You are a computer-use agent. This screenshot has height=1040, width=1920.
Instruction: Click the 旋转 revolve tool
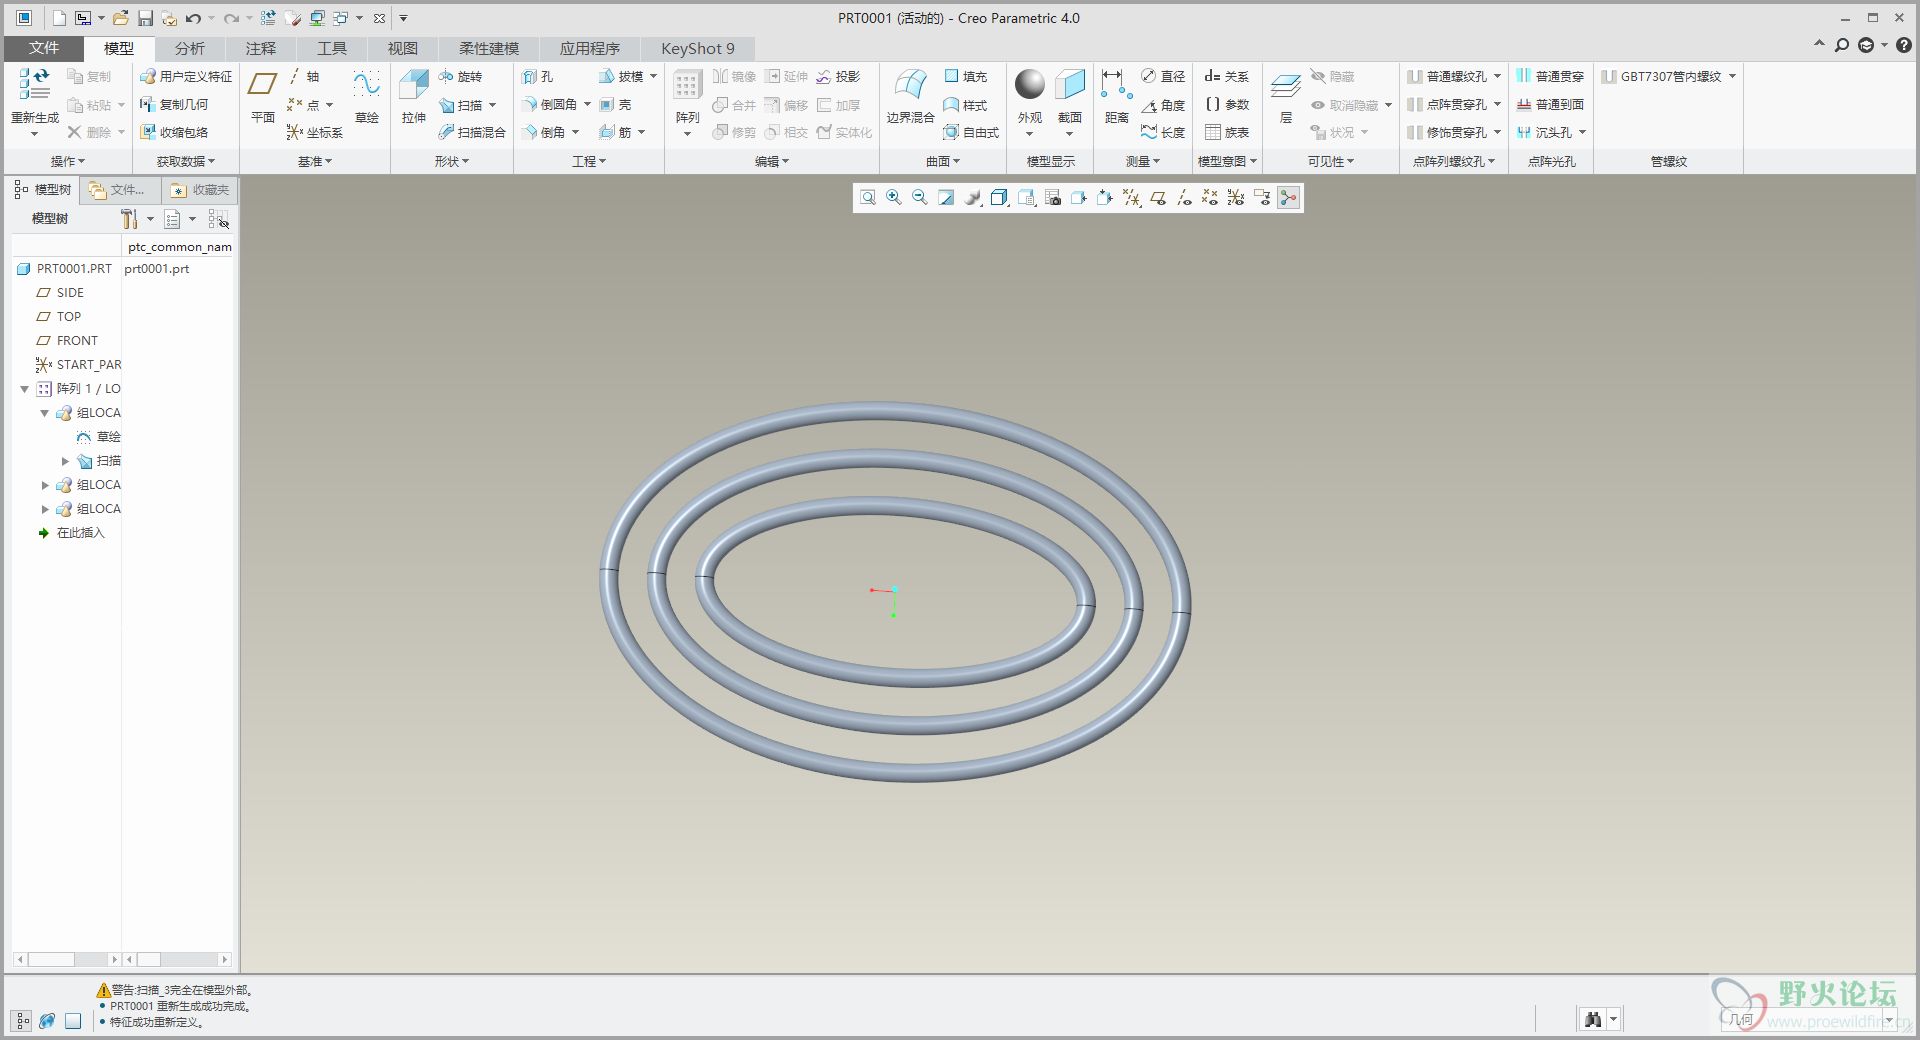click(460, 76)
